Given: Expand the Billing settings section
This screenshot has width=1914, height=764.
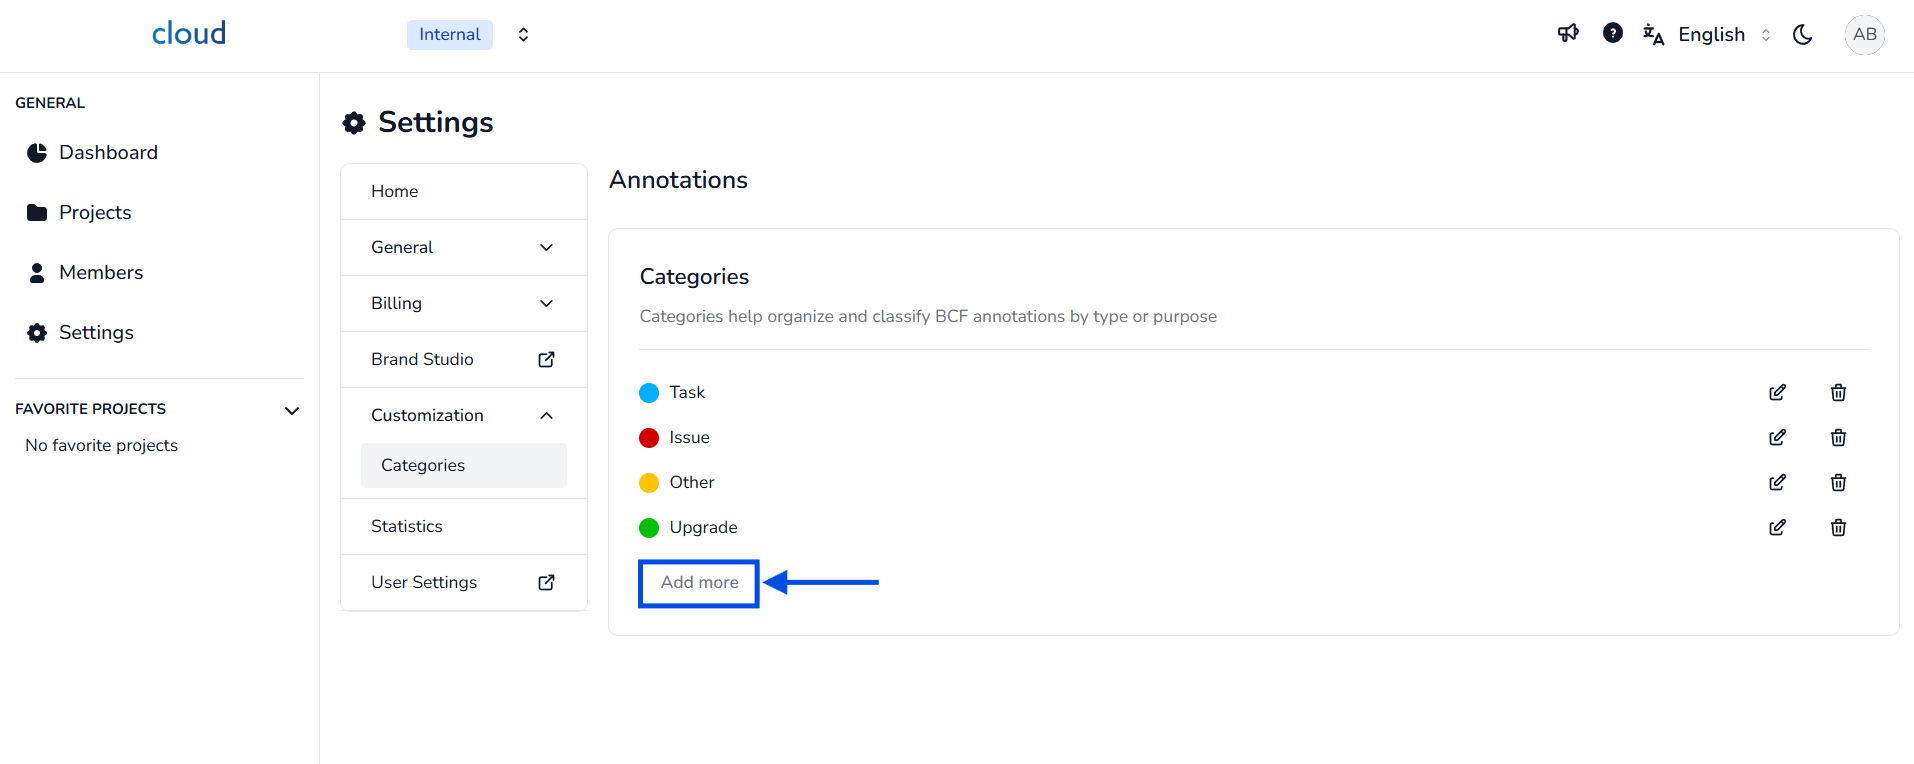Looking at the screenshot, I should (546, 304).
